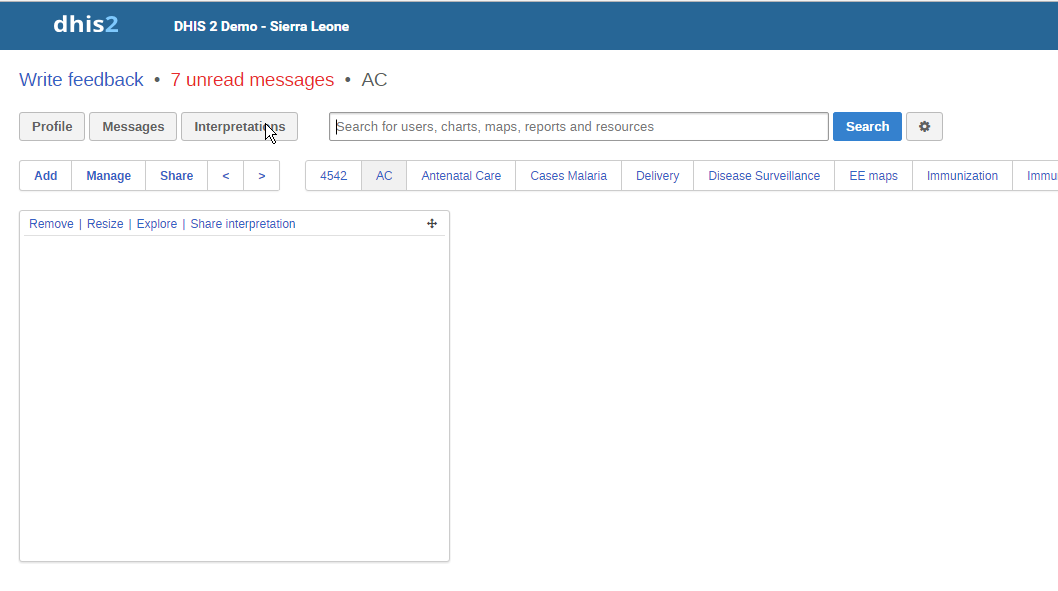Click the Write feedback link
This screenshot has height=591, width=1058.
81,80
